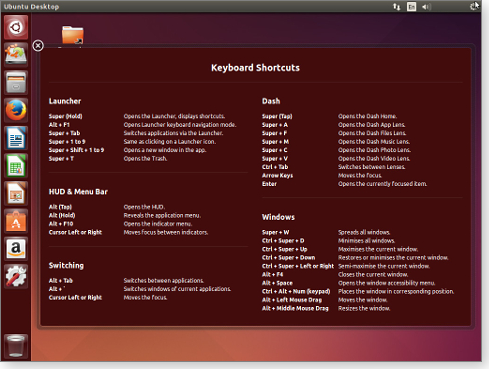The image size is (489, 369).
Task: Click the Super + T shortcut label
Action: (x=61, y=159)
